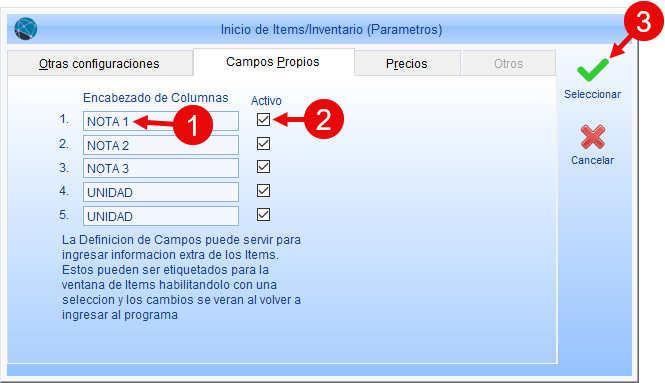Click the UNIDAD field on row 4
Screen dimensions: 665x383
161,193
